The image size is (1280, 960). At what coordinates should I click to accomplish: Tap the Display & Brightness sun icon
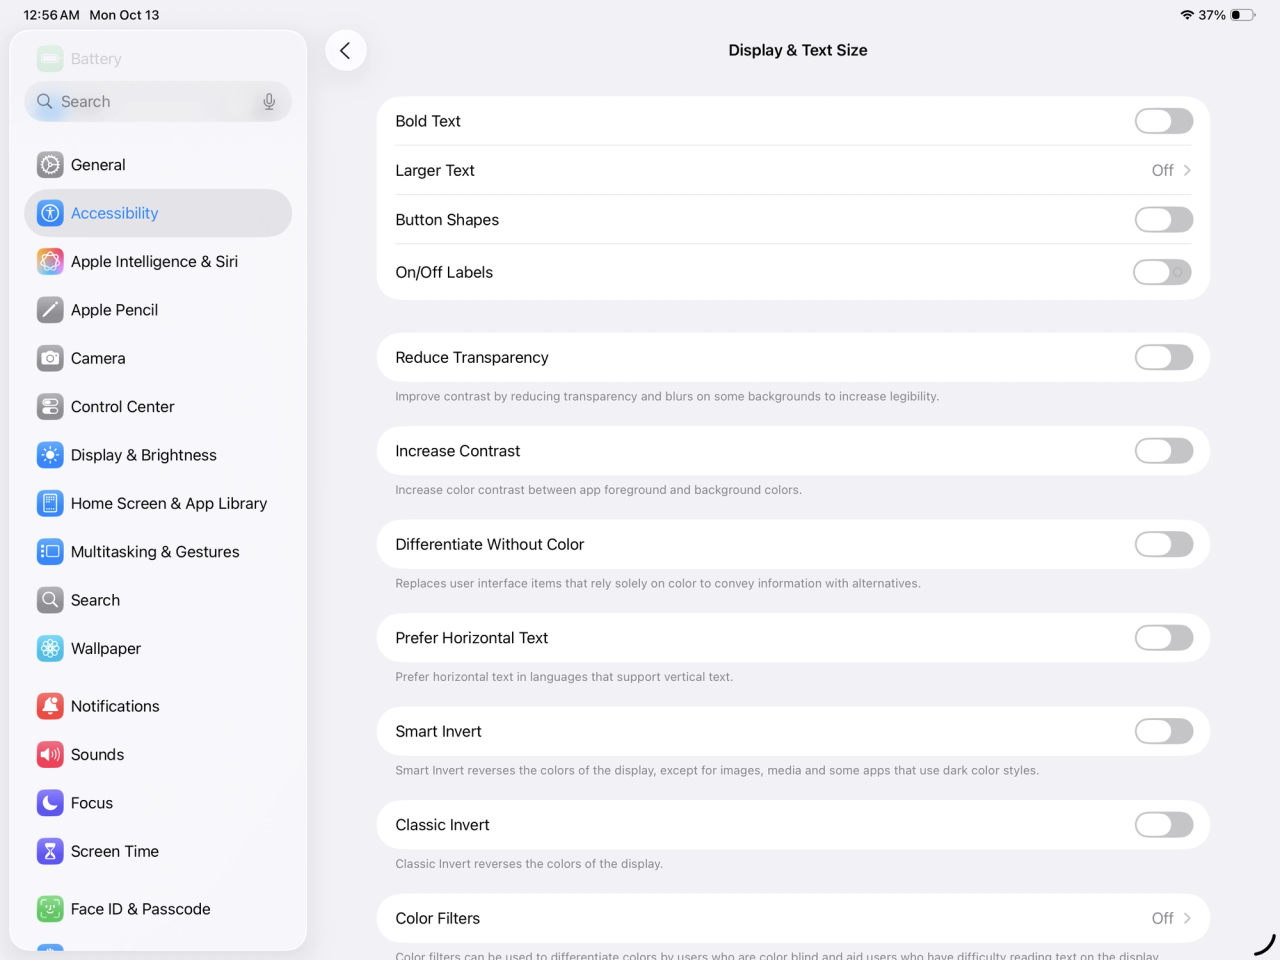tap(50, 455)
